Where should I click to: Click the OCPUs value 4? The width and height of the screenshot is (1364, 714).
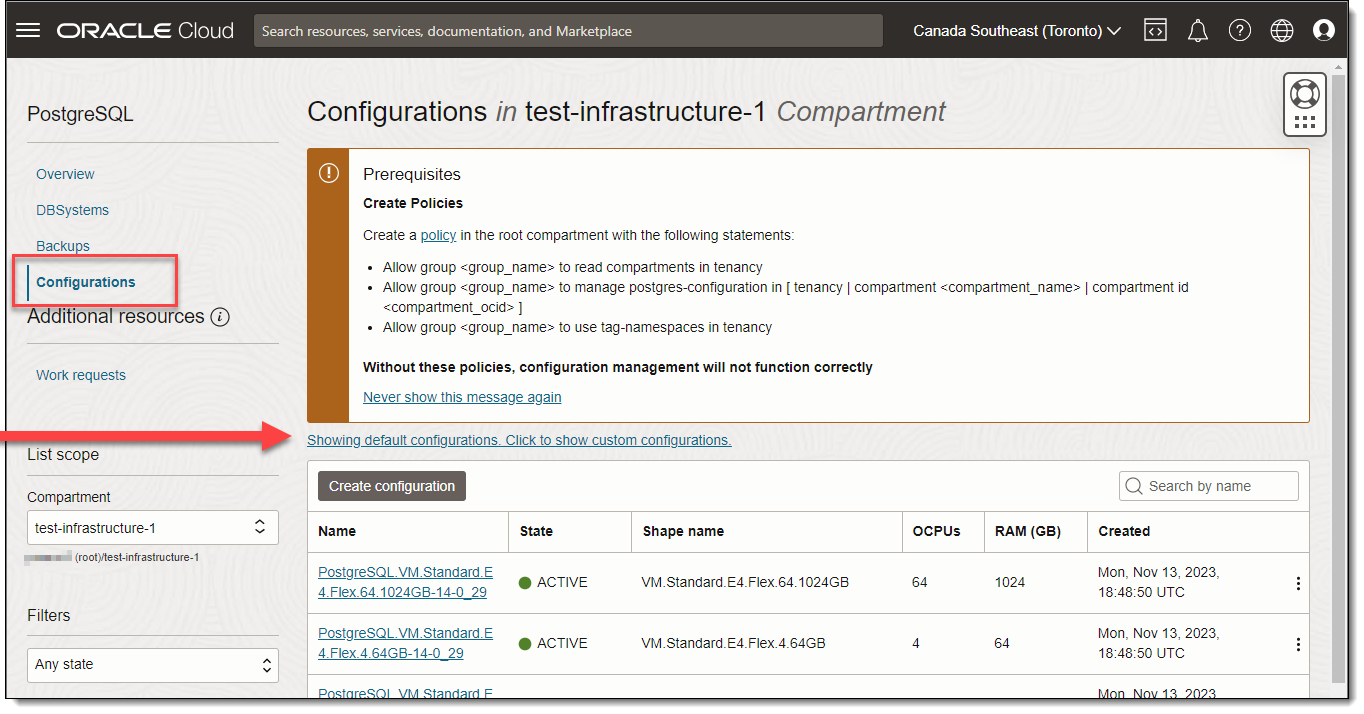click(x=916, y=643)
